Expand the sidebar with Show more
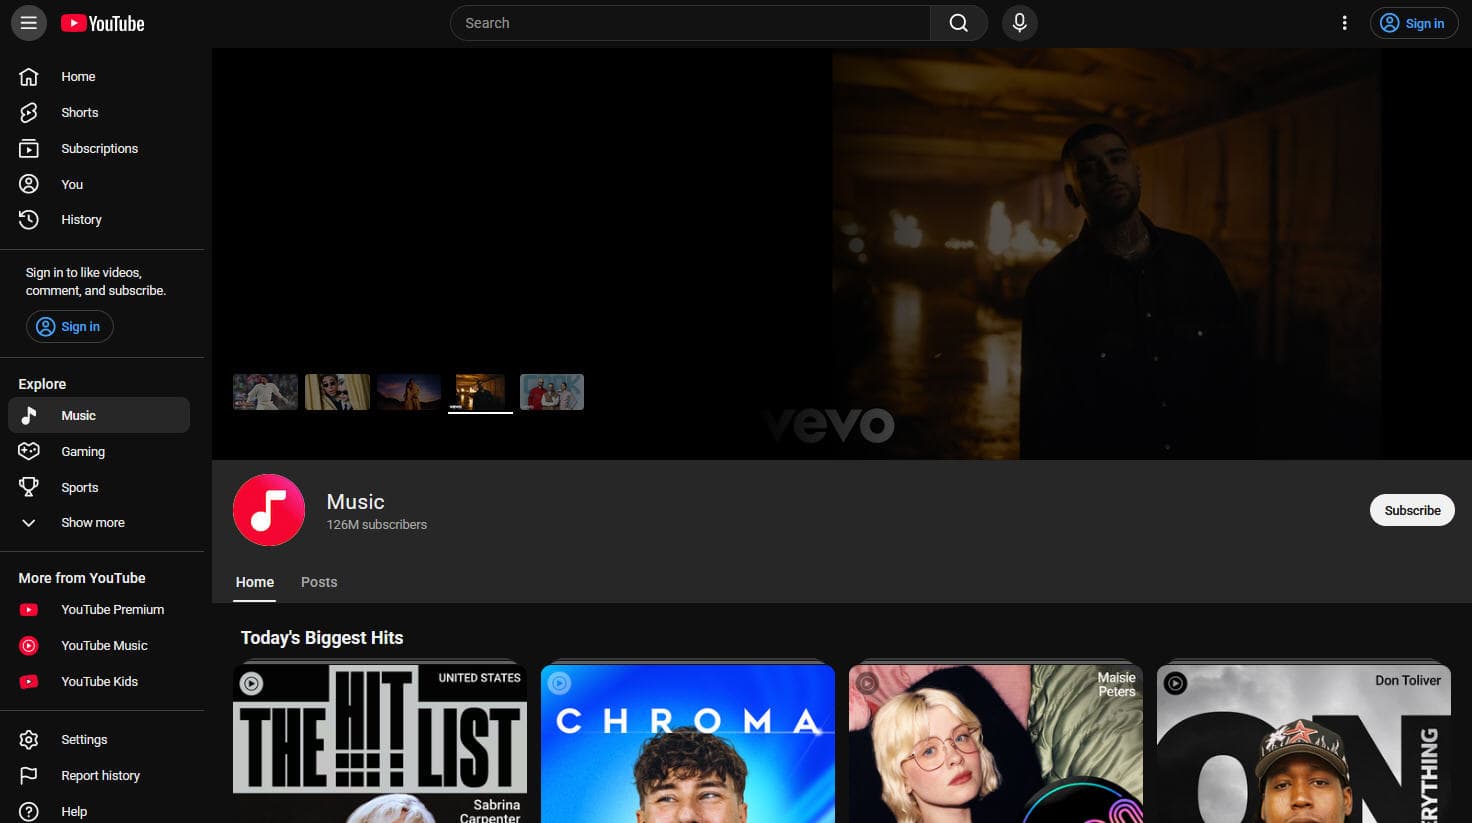1472x823 pixels. (x=92, y=522)
